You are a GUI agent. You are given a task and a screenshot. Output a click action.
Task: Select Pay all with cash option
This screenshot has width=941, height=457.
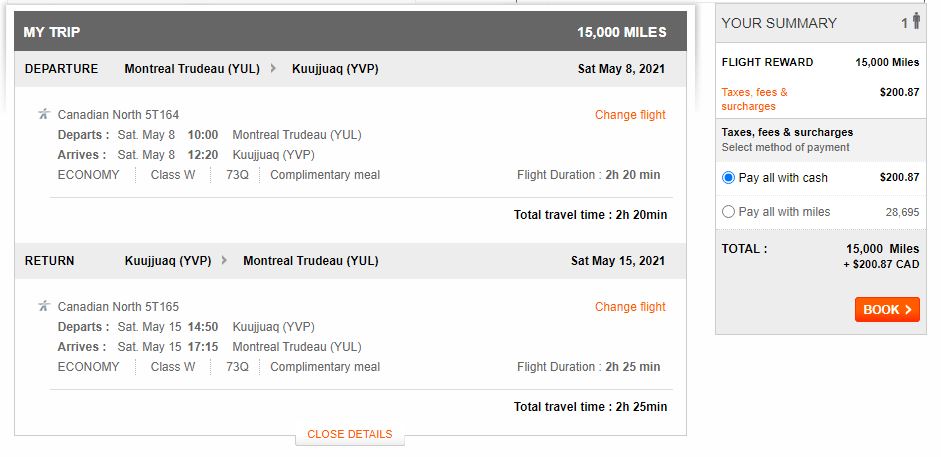(x=728, y=178)
